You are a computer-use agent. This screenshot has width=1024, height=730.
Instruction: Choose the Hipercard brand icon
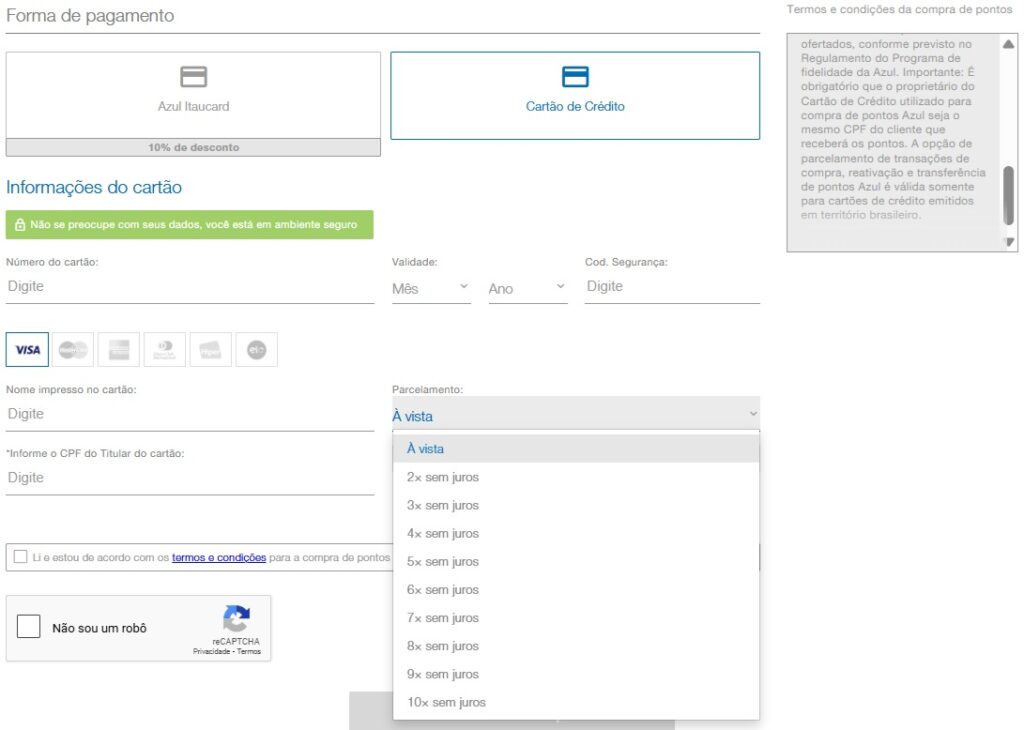pos(210,350)
